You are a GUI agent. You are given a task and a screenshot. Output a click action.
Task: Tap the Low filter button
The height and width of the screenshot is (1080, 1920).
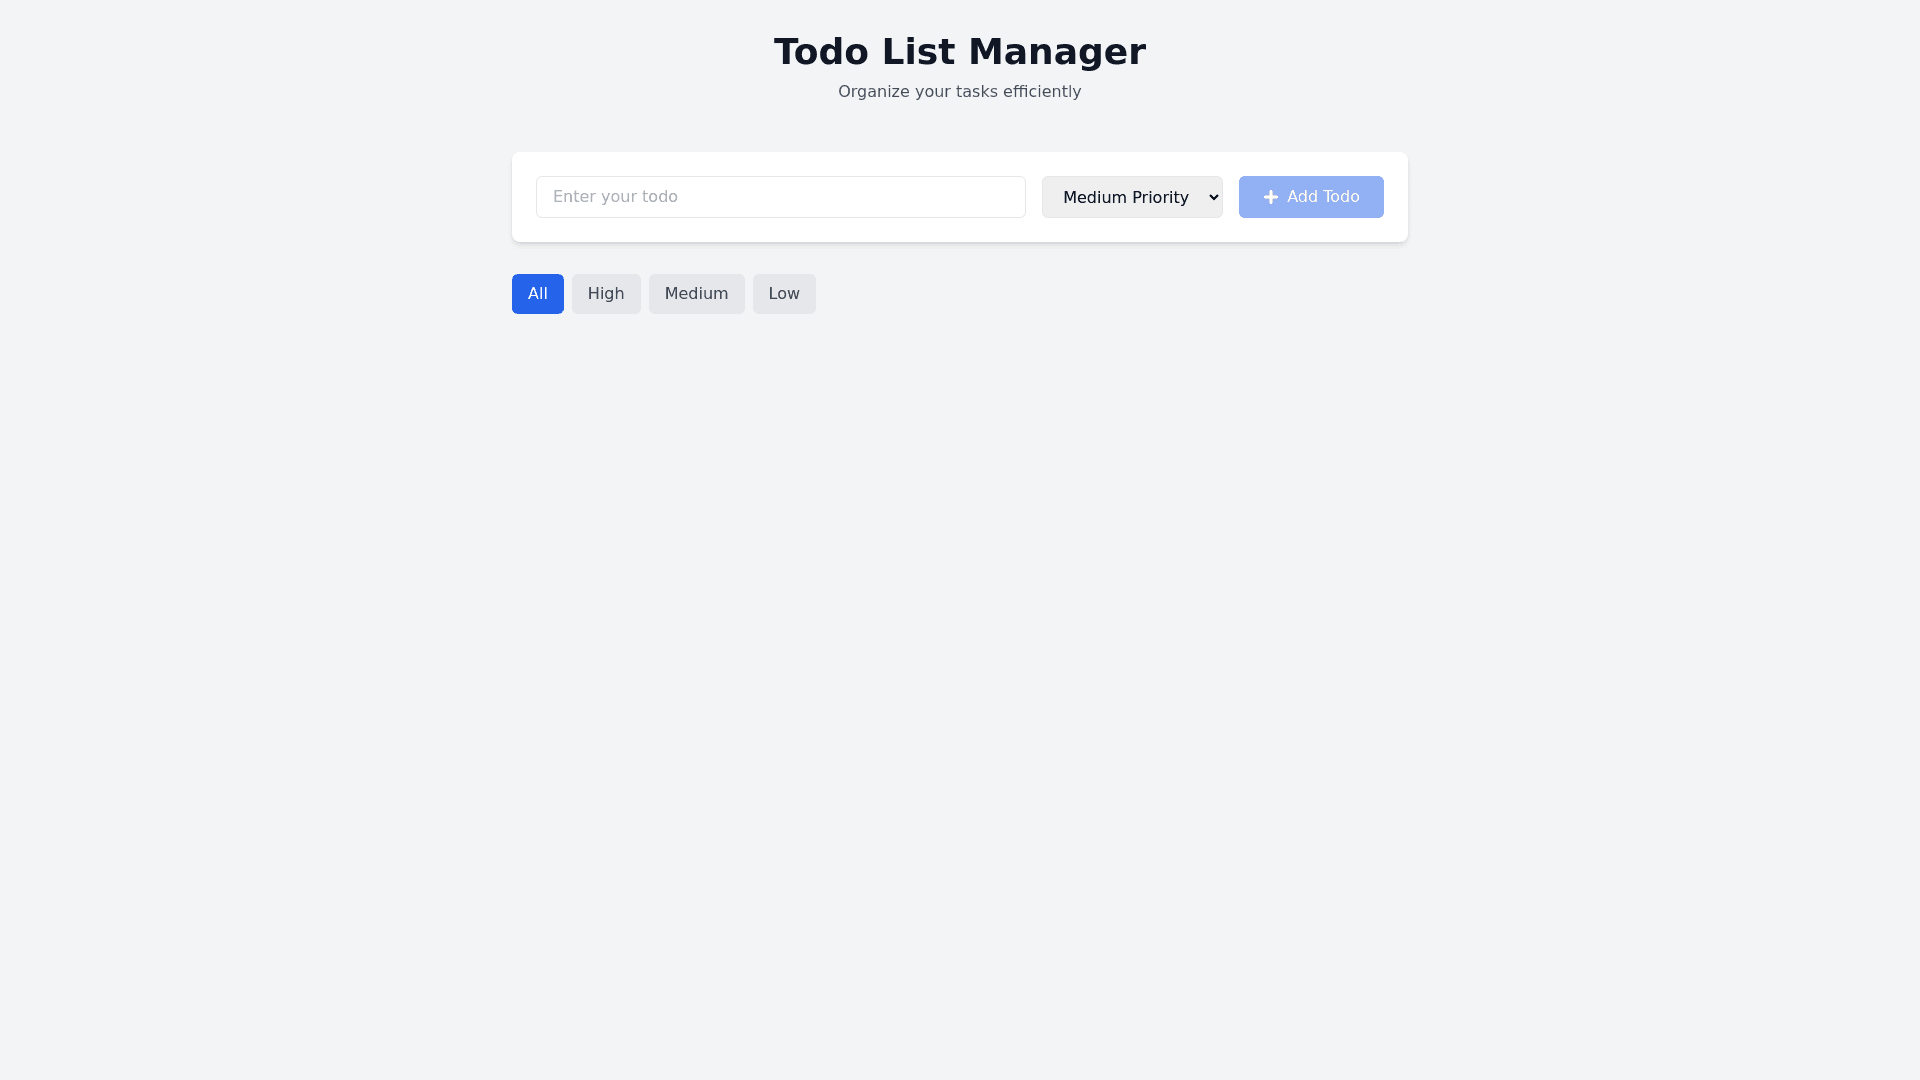784,294
